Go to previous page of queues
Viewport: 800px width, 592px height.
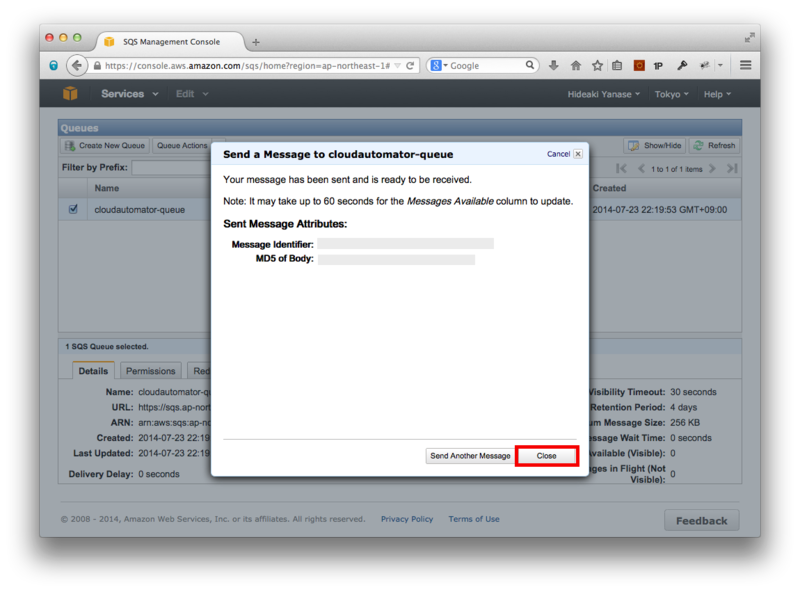[641, 168]
